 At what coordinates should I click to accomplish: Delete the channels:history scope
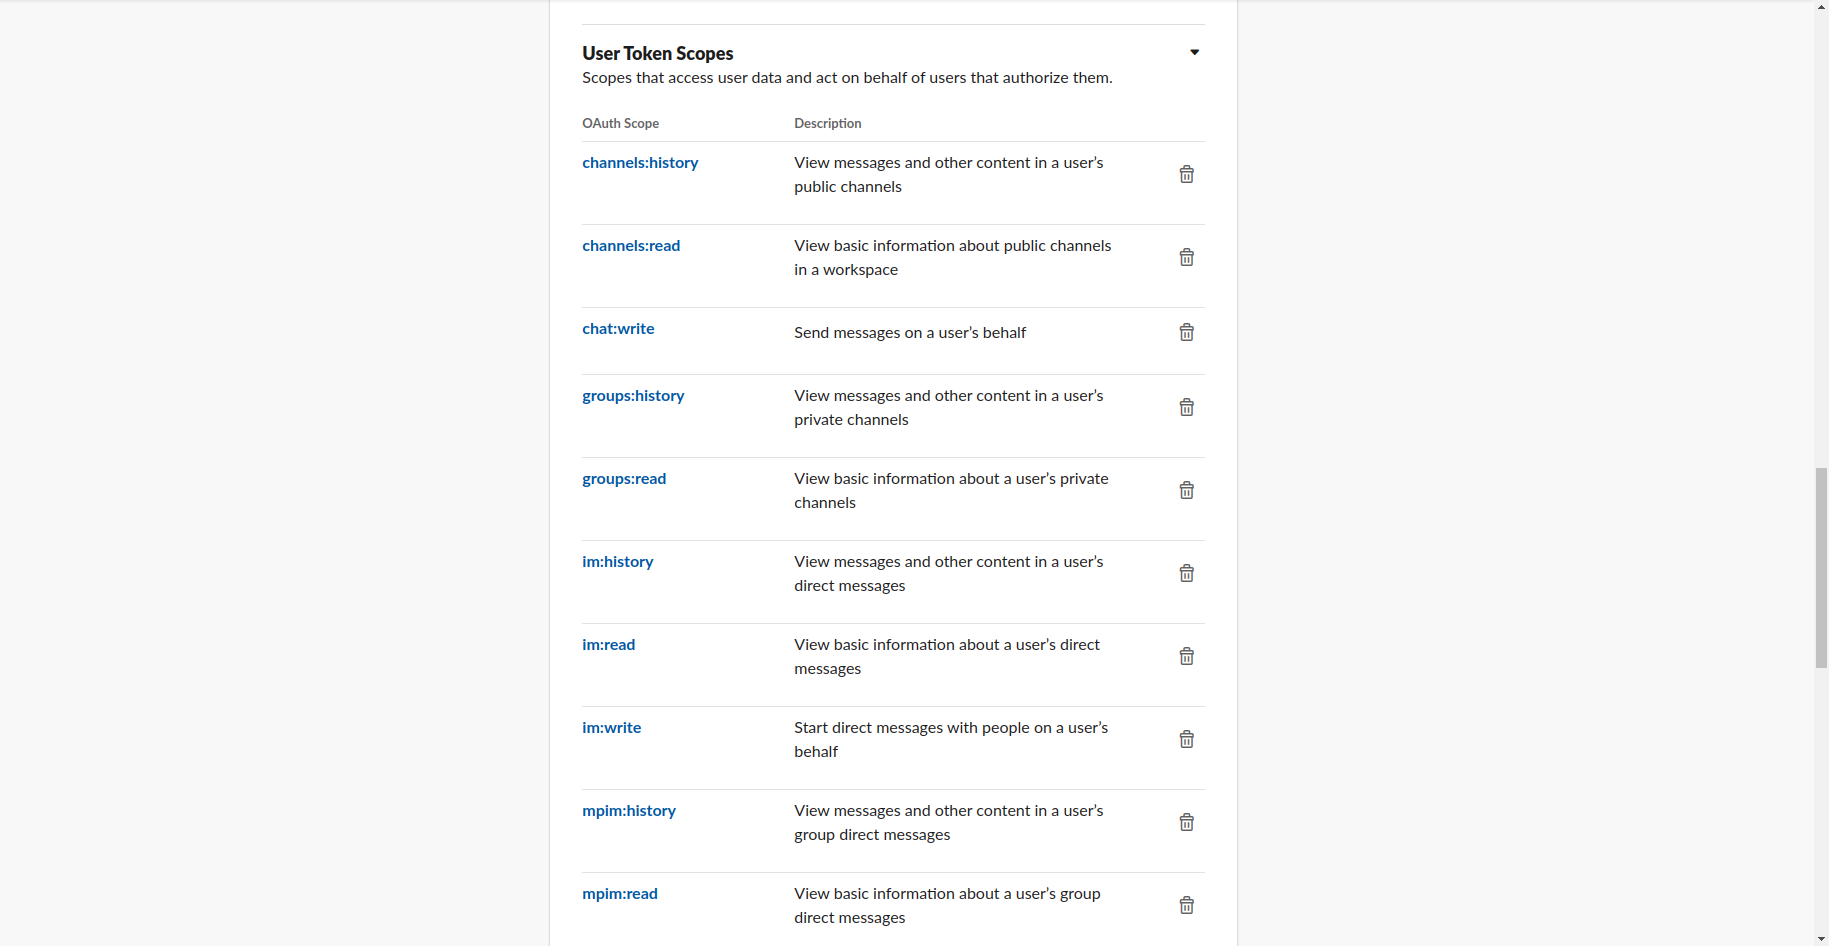[1186, 175]
